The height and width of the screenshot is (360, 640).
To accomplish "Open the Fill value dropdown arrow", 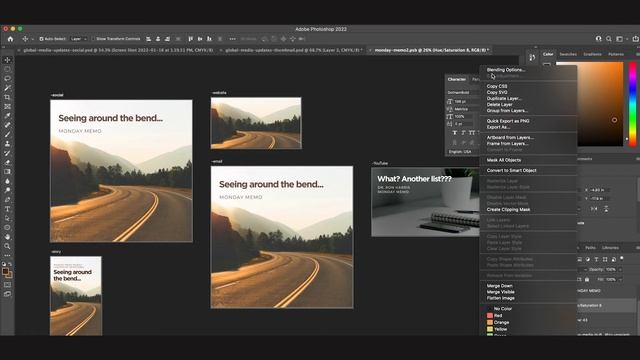I will click(x=620, y=280).
